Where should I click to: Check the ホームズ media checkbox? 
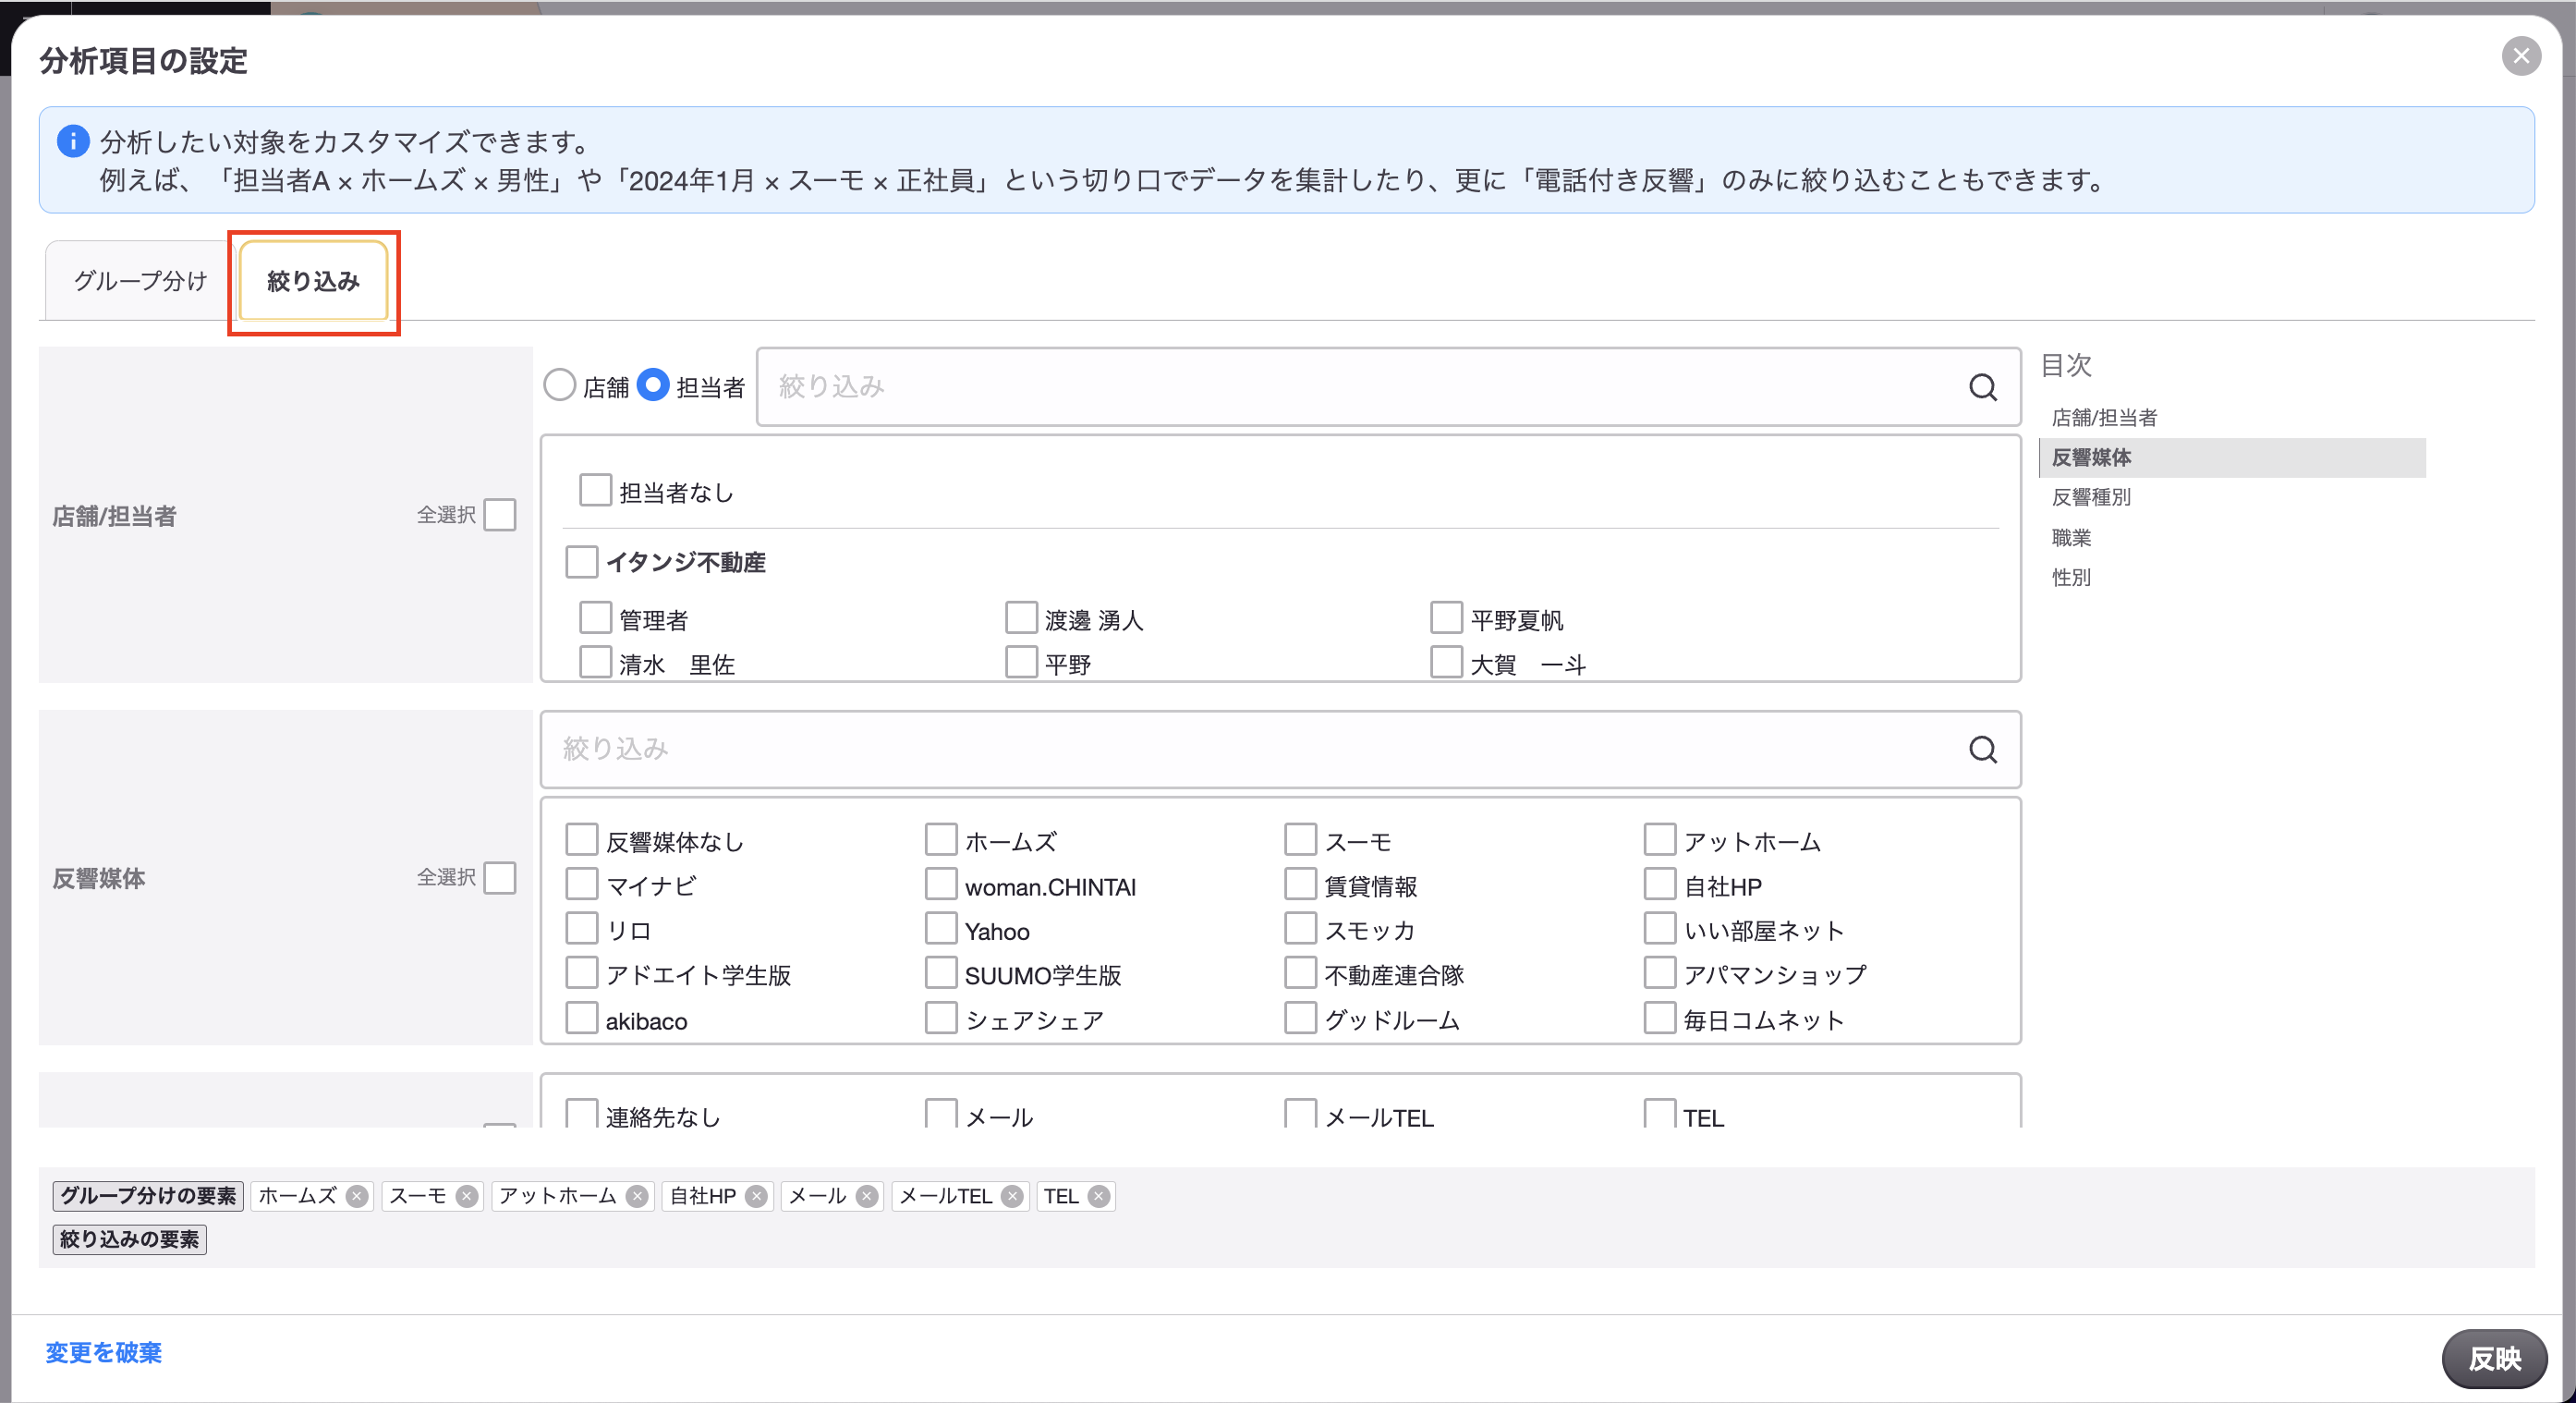(941, 840)
